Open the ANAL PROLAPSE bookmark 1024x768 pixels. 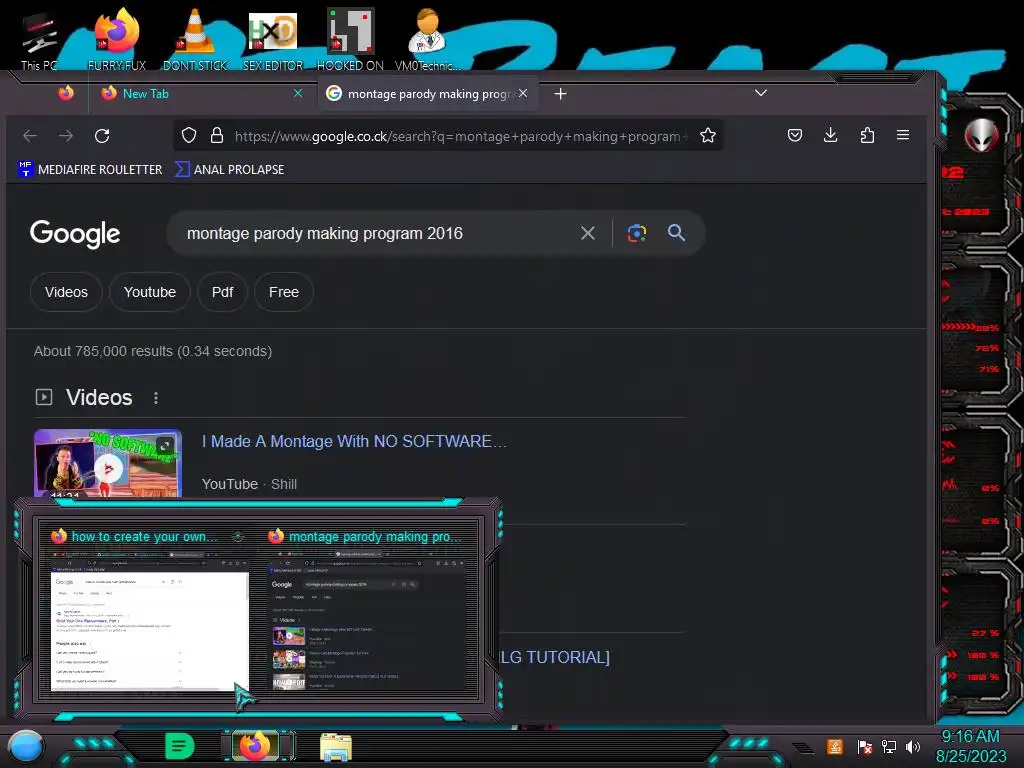pyautogui.click(x=230, y=170)
